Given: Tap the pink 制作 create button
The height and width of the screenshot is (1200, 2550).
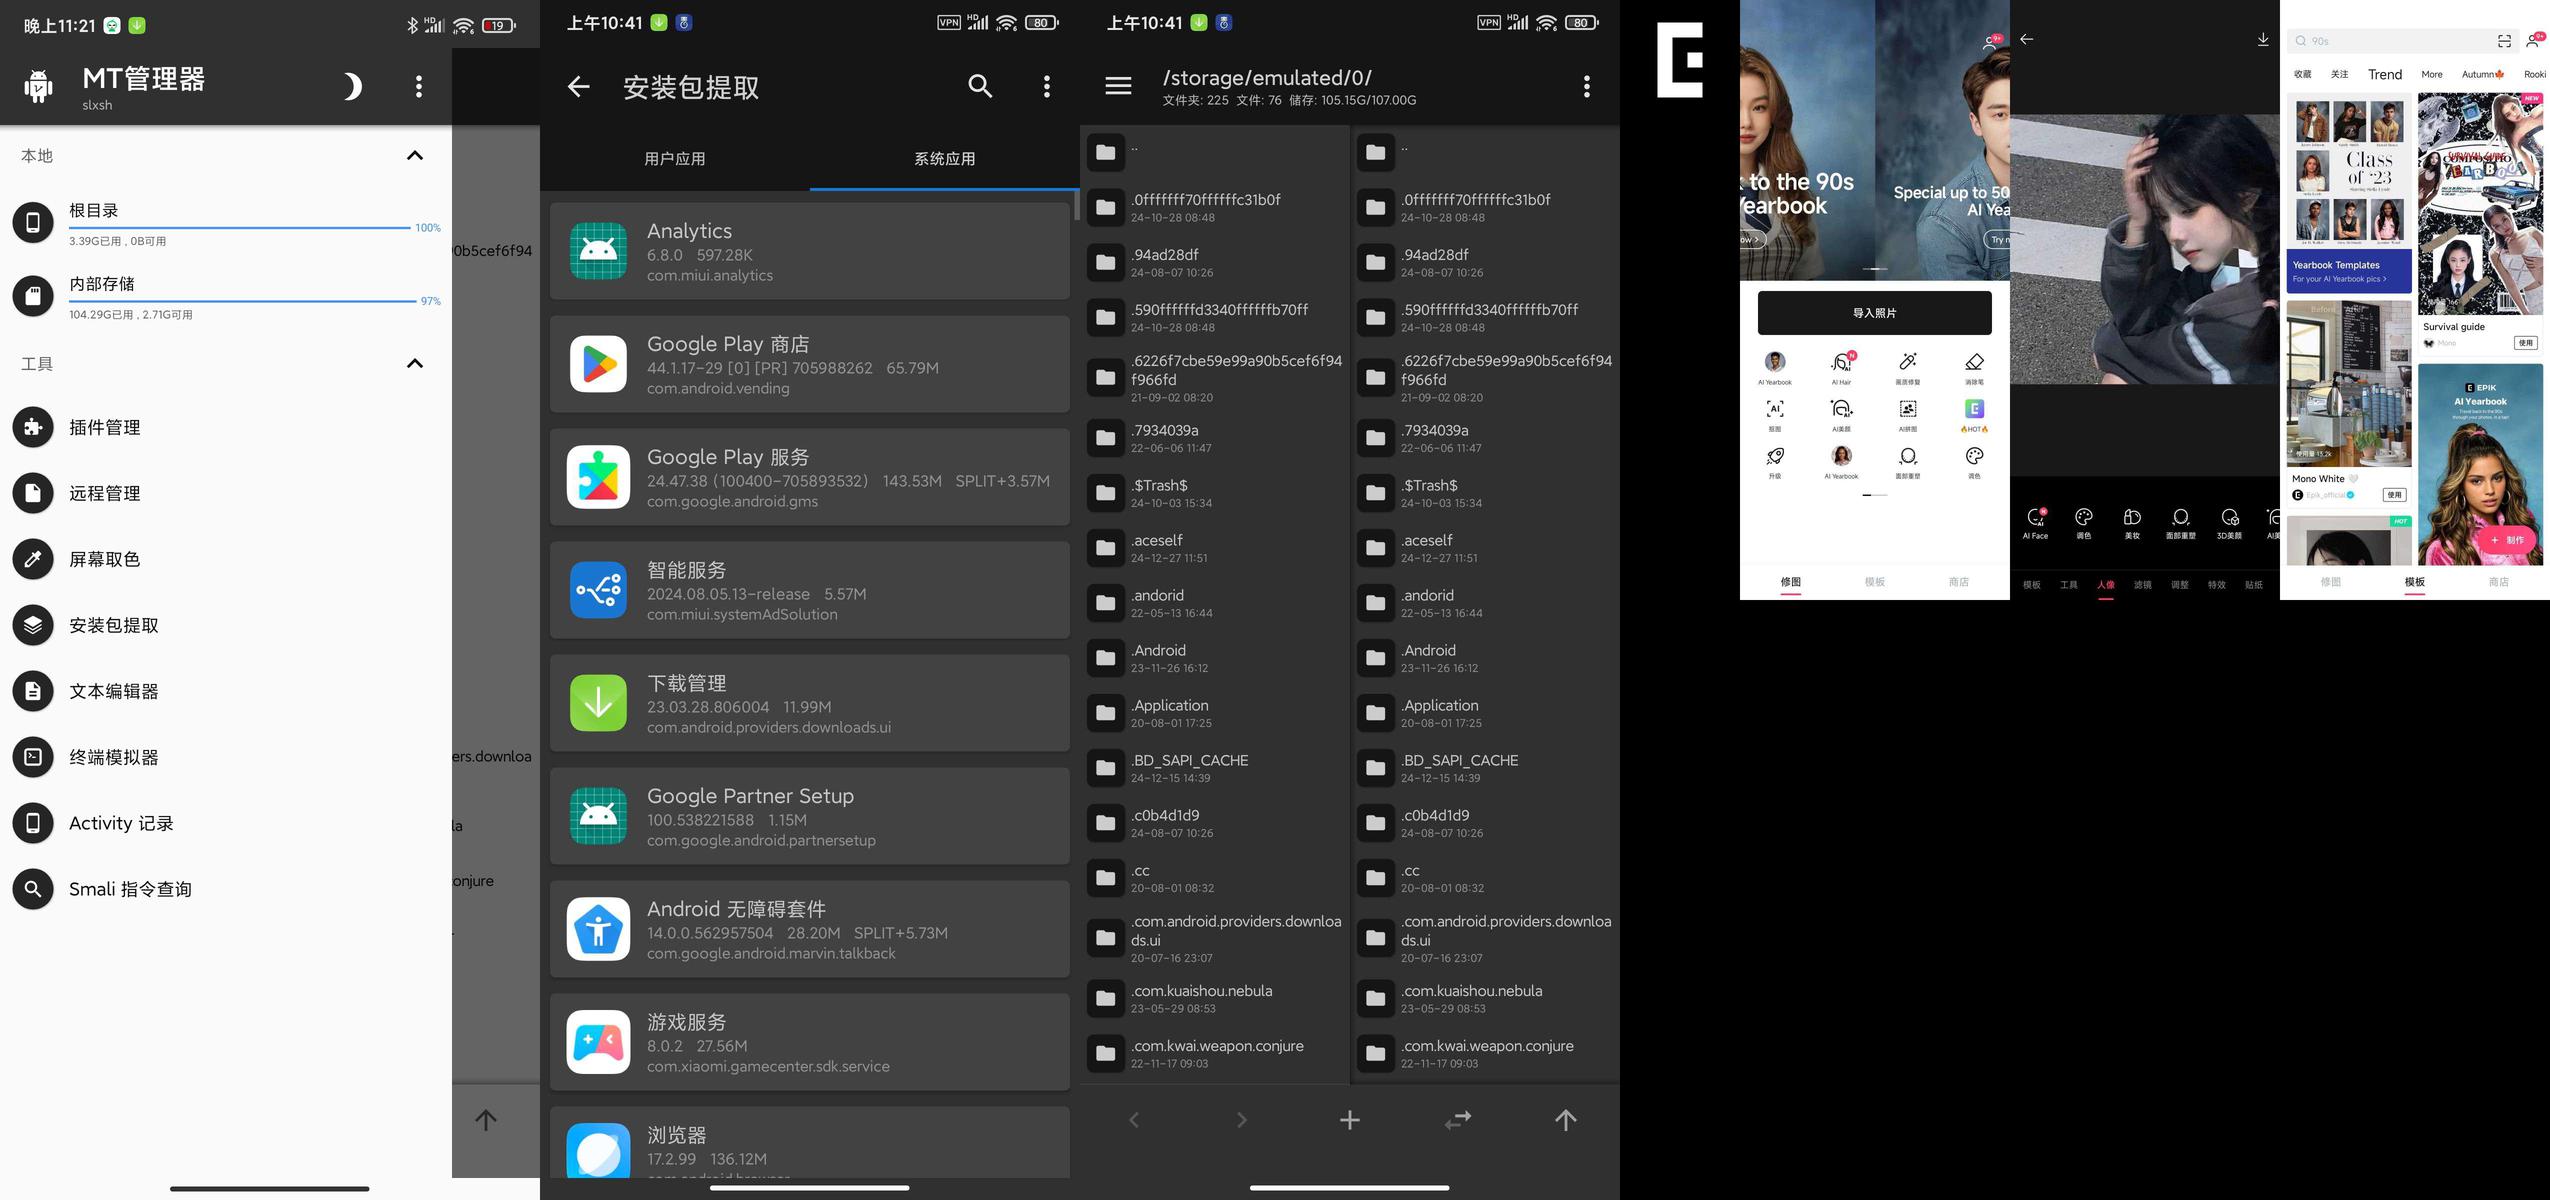Looking at the screenshot, I should (x=2506, y=540).
